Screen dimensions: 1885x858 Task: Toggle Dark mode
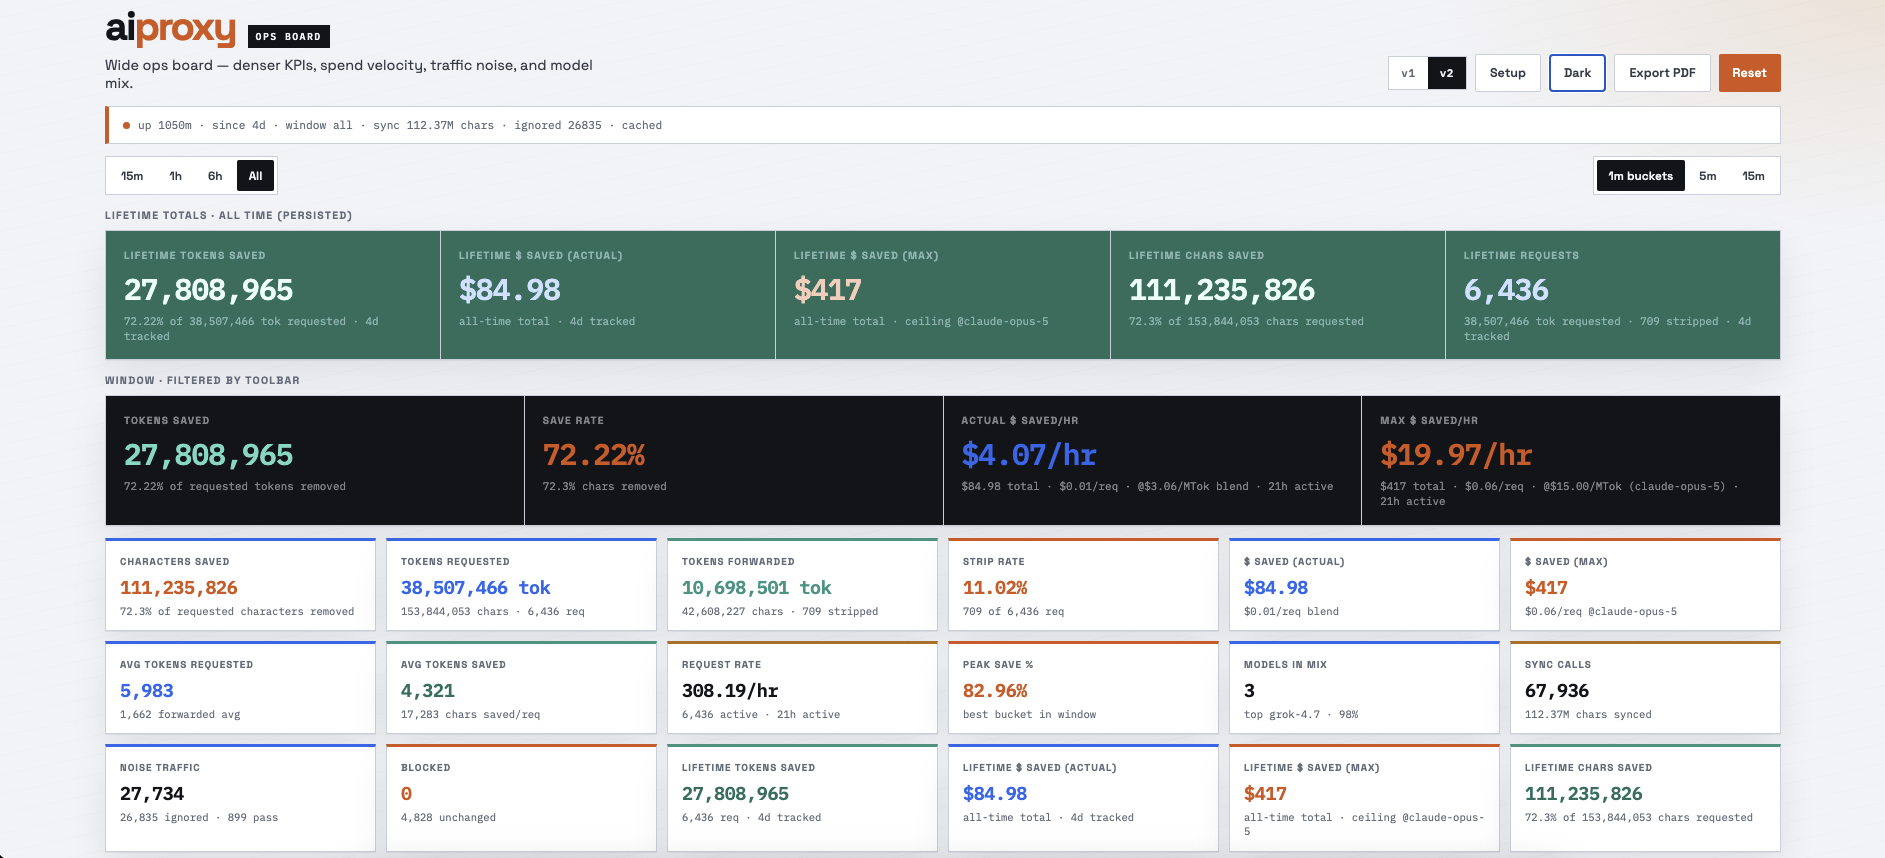(x=1577, y=73)
